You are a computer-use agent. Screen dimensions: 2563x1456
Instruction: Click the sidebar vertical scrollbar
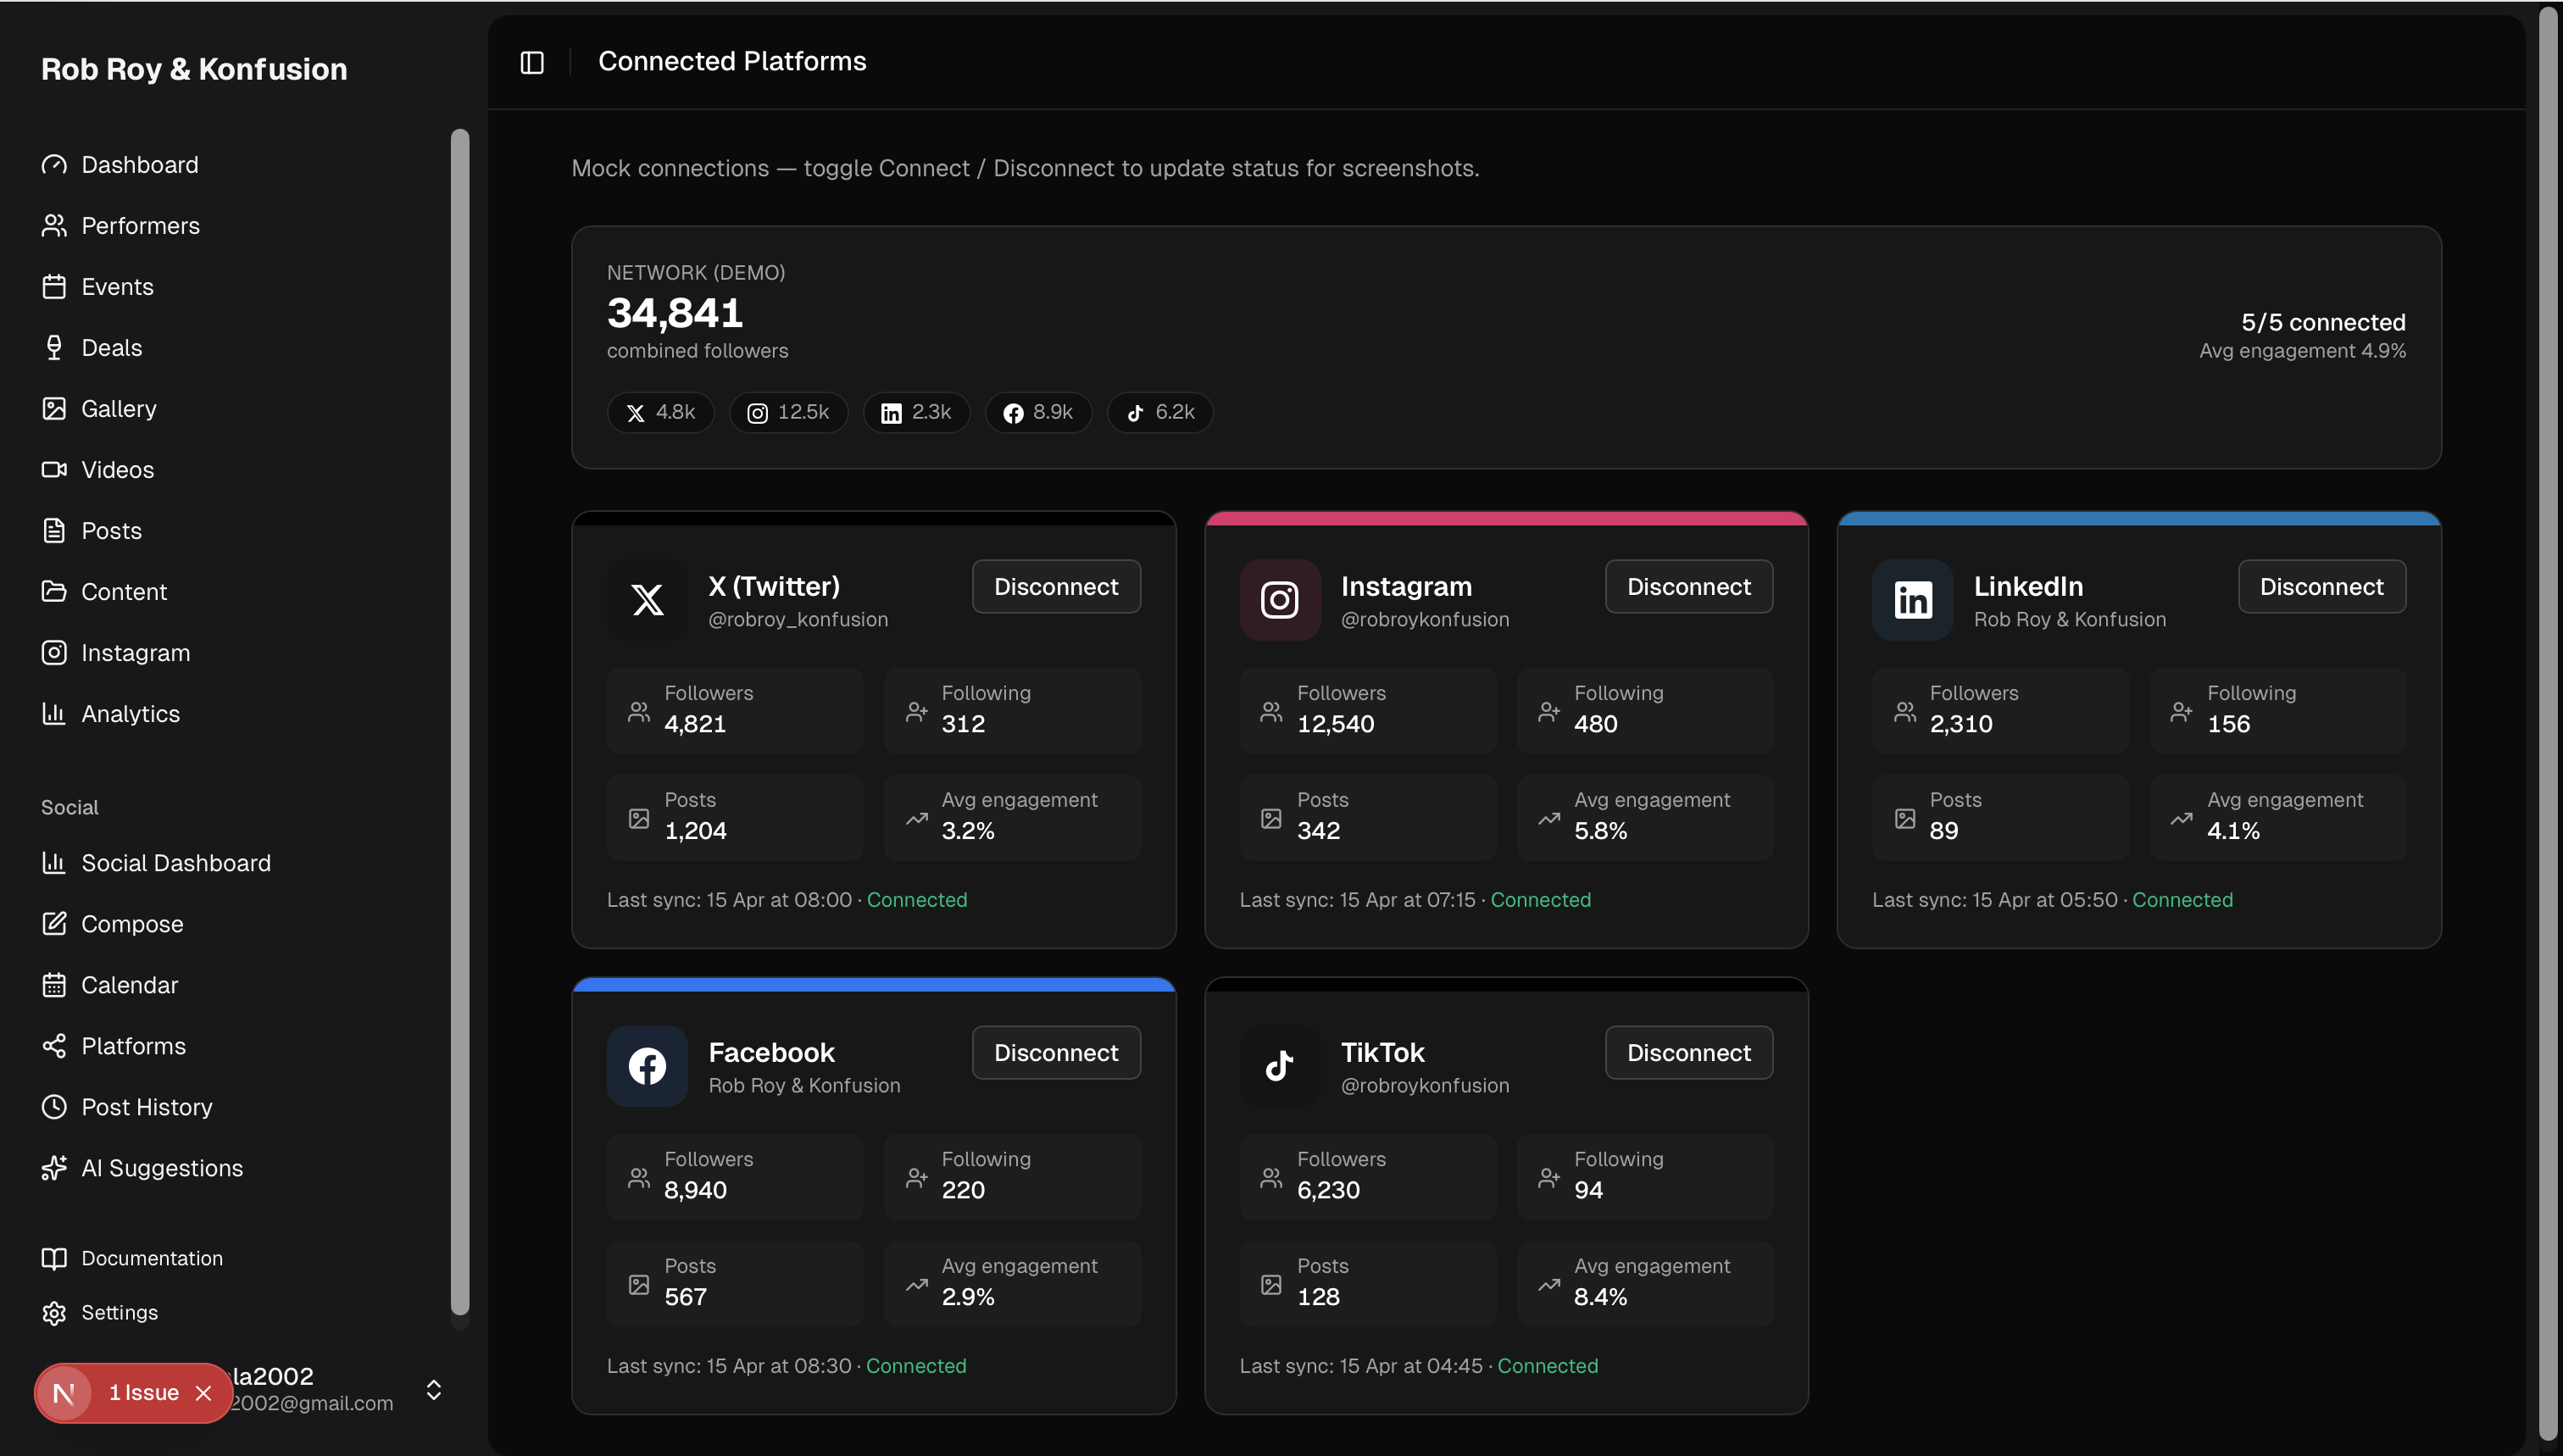459,720
